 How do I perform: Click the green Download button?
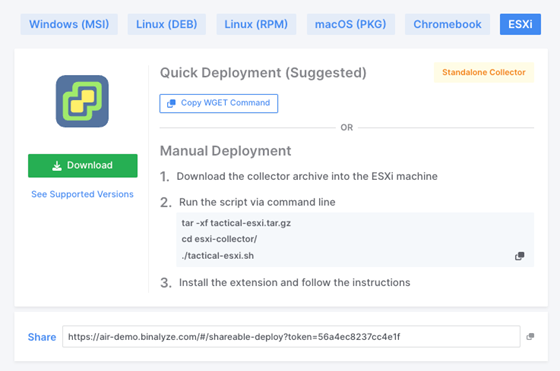click(82, 166)
